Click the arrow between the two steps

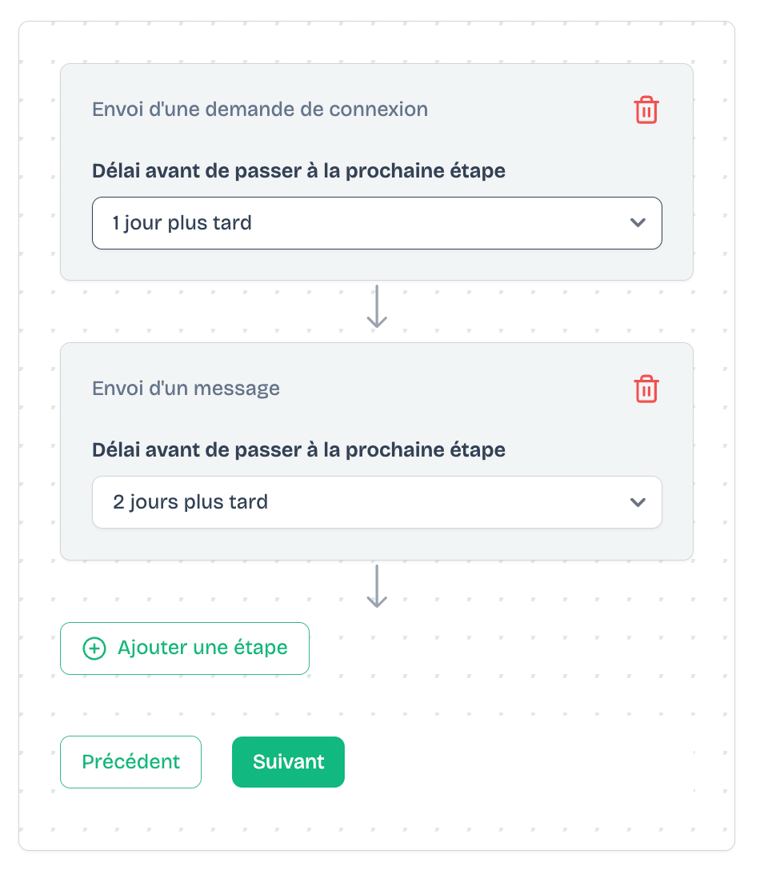click(x=377, y=305)
